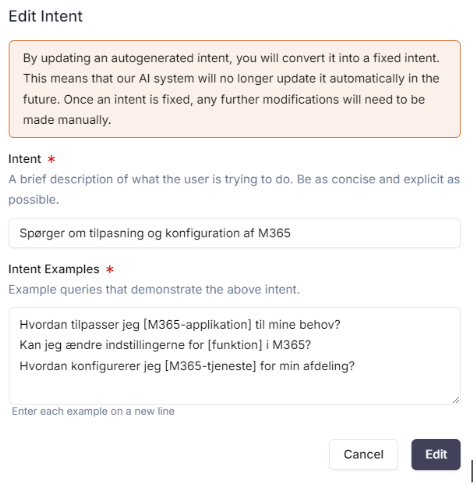Screen dimensions: 476x487
Task: Click the red asterisk beside Intent label
Action: click(51, 159)
